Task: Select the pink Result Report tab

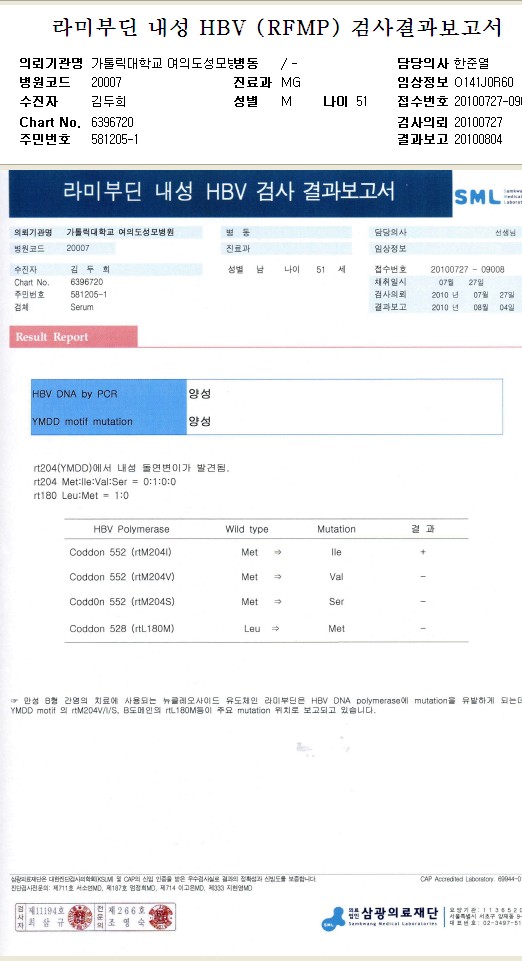Action: click(74, 337)
